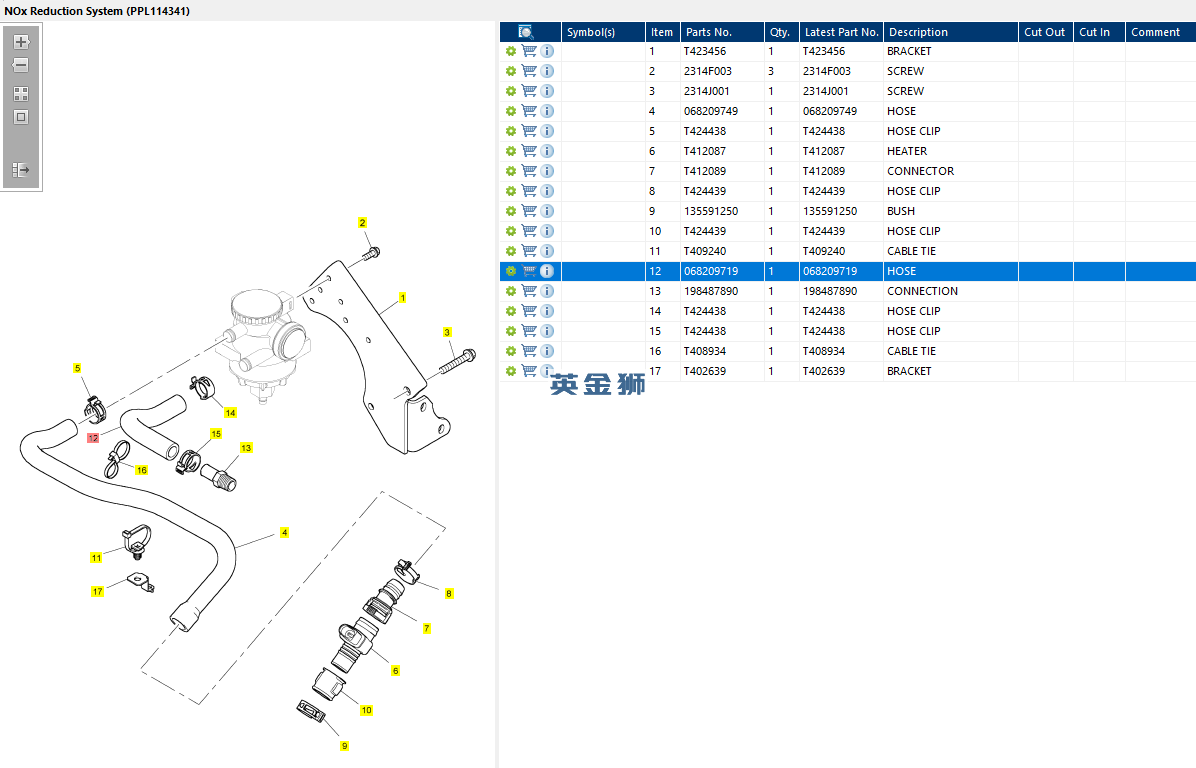1196x768 pixels.
Task: Add T412089 CONNECTOR to cart
Action: [x=529, y=171]
